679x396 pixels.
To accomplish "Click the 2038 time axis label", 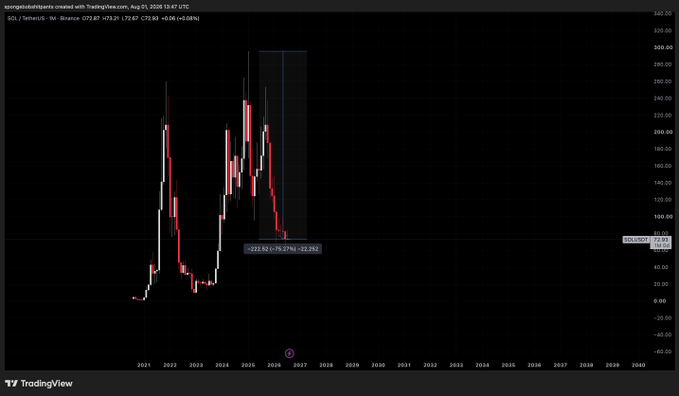I will [x=586, y=365].
